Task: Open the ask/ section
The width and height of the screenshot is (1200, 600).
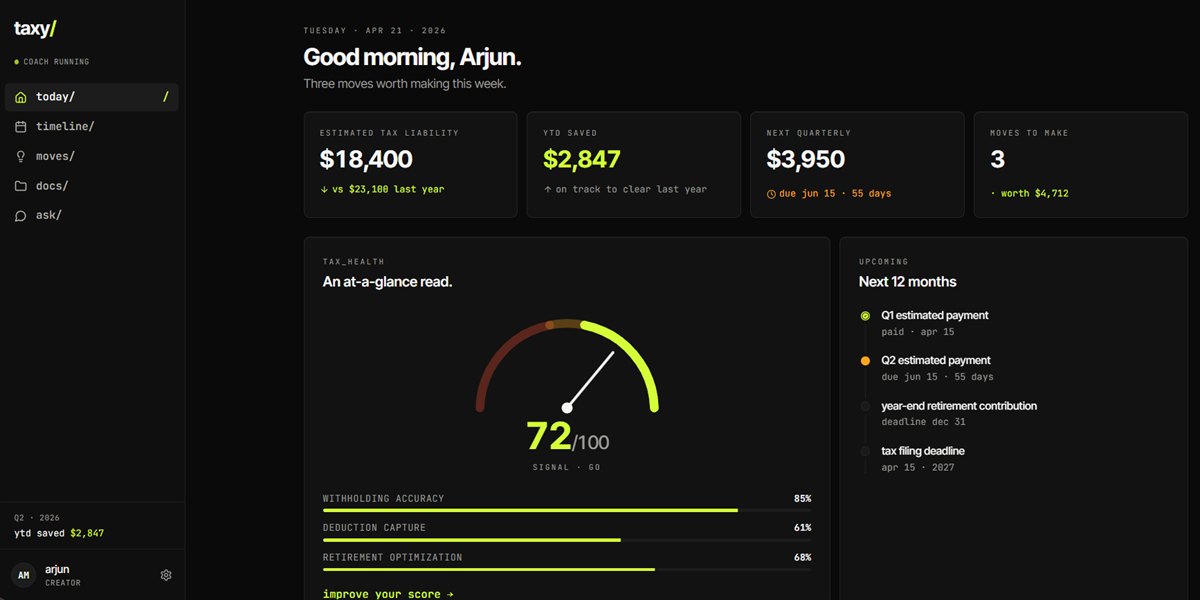Action: 92,215
